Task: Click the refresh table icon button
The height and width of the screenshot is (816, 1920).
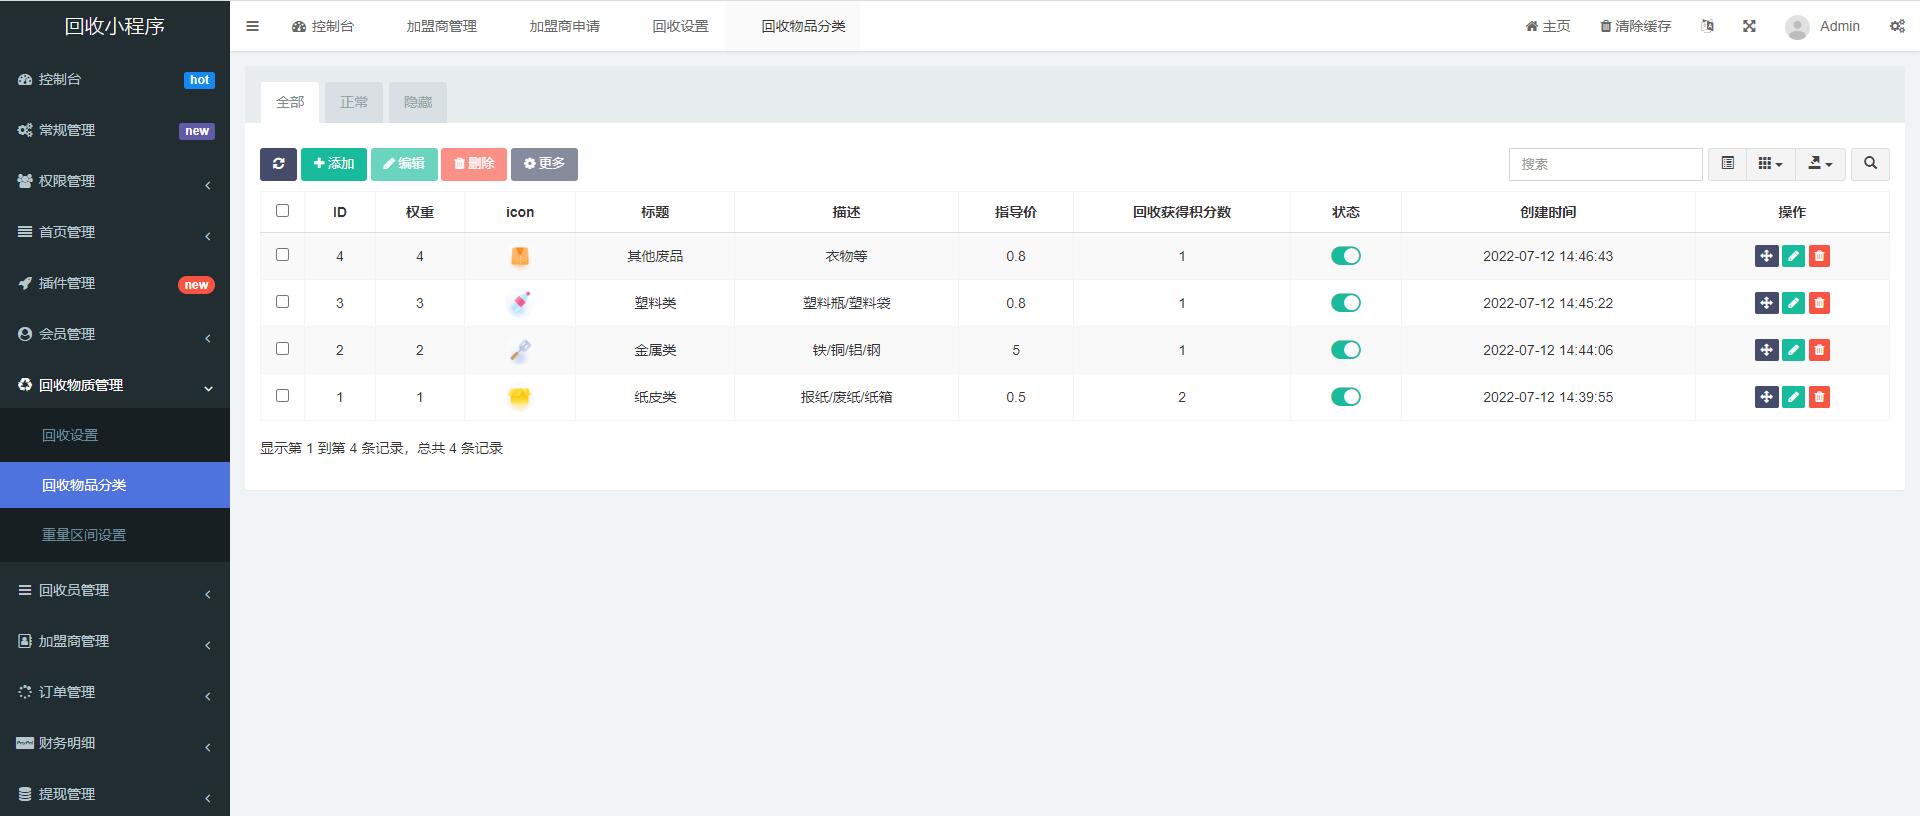Action: pos(278,164)
